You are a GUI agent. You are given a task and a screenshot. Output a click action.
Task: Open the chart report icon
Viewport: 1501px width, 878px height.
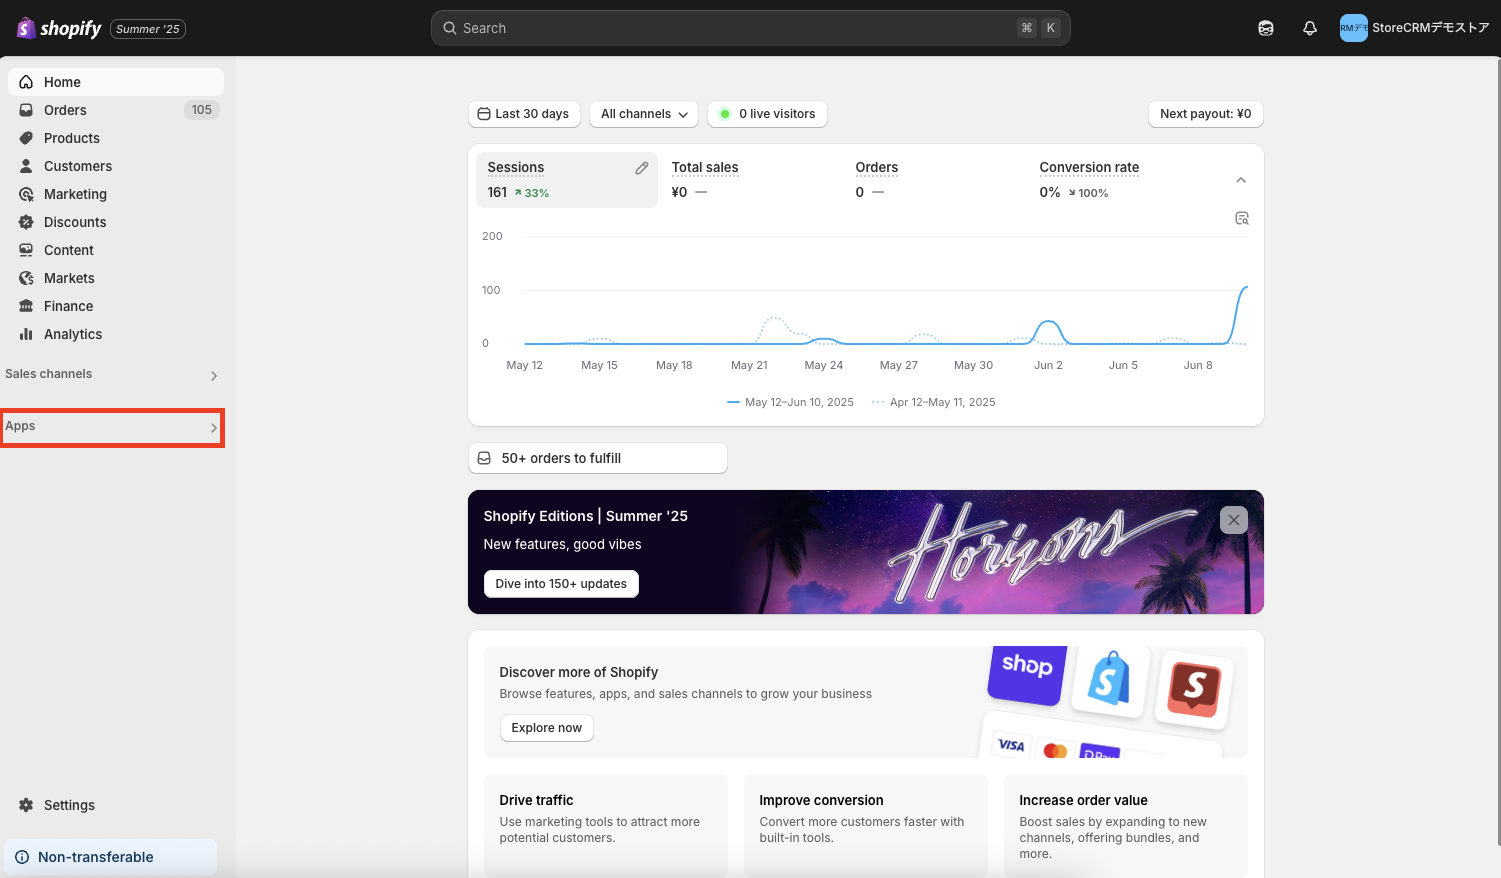tap(1242, 218)
